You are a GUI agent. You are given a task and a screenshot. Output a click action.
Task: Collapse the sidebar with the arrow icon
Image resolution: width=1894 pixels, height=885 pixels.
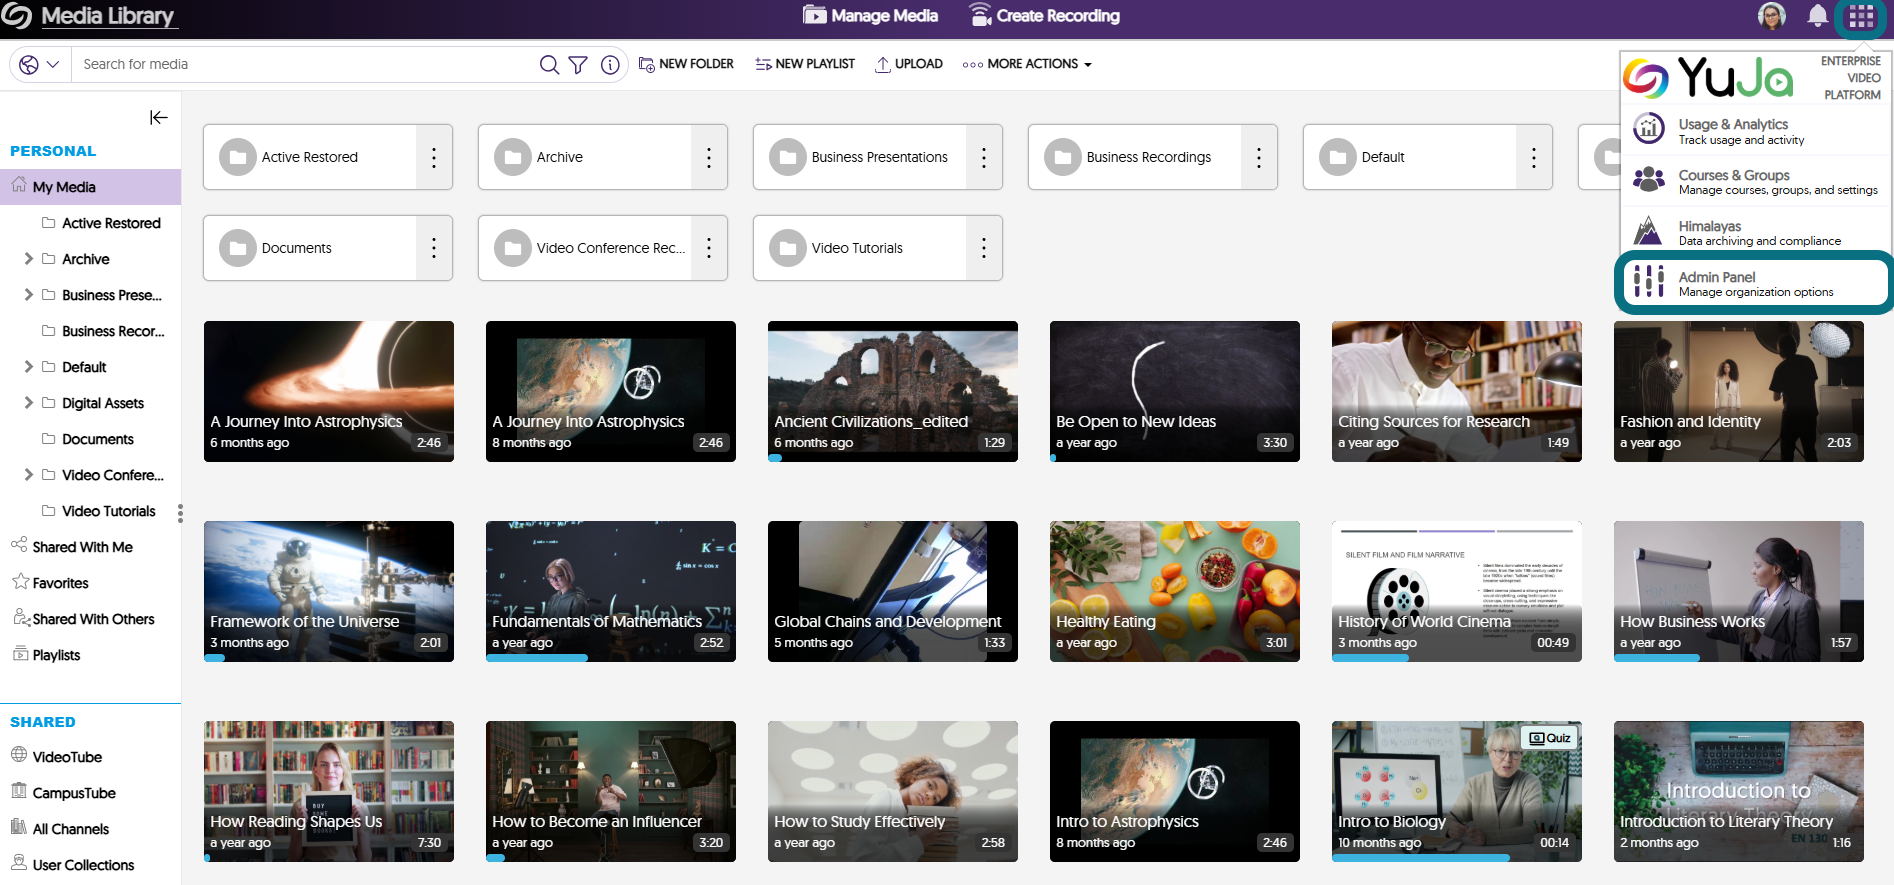(x=158, y=118)
